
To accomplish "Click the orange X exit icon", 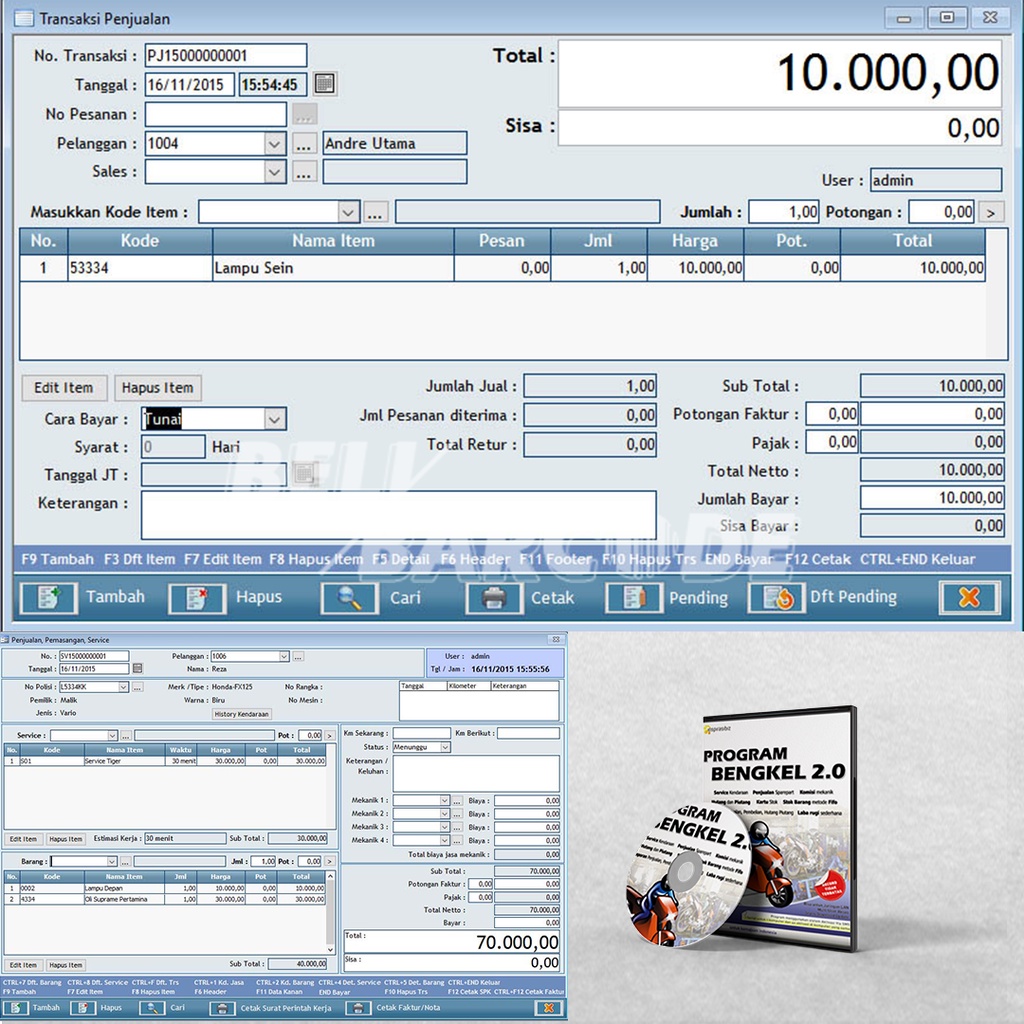I will (968, 597).
